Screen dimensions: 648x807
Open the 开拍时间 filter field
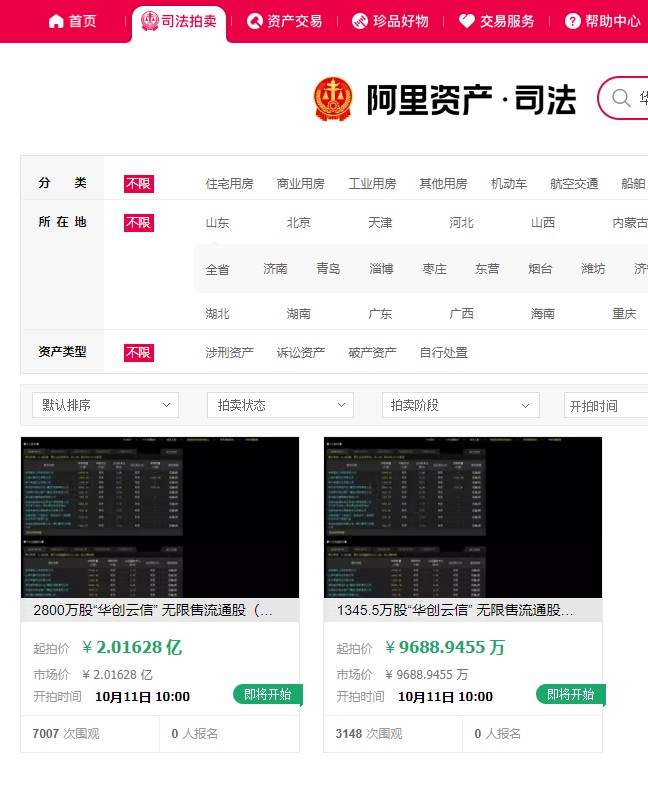(x=606, y=406)
